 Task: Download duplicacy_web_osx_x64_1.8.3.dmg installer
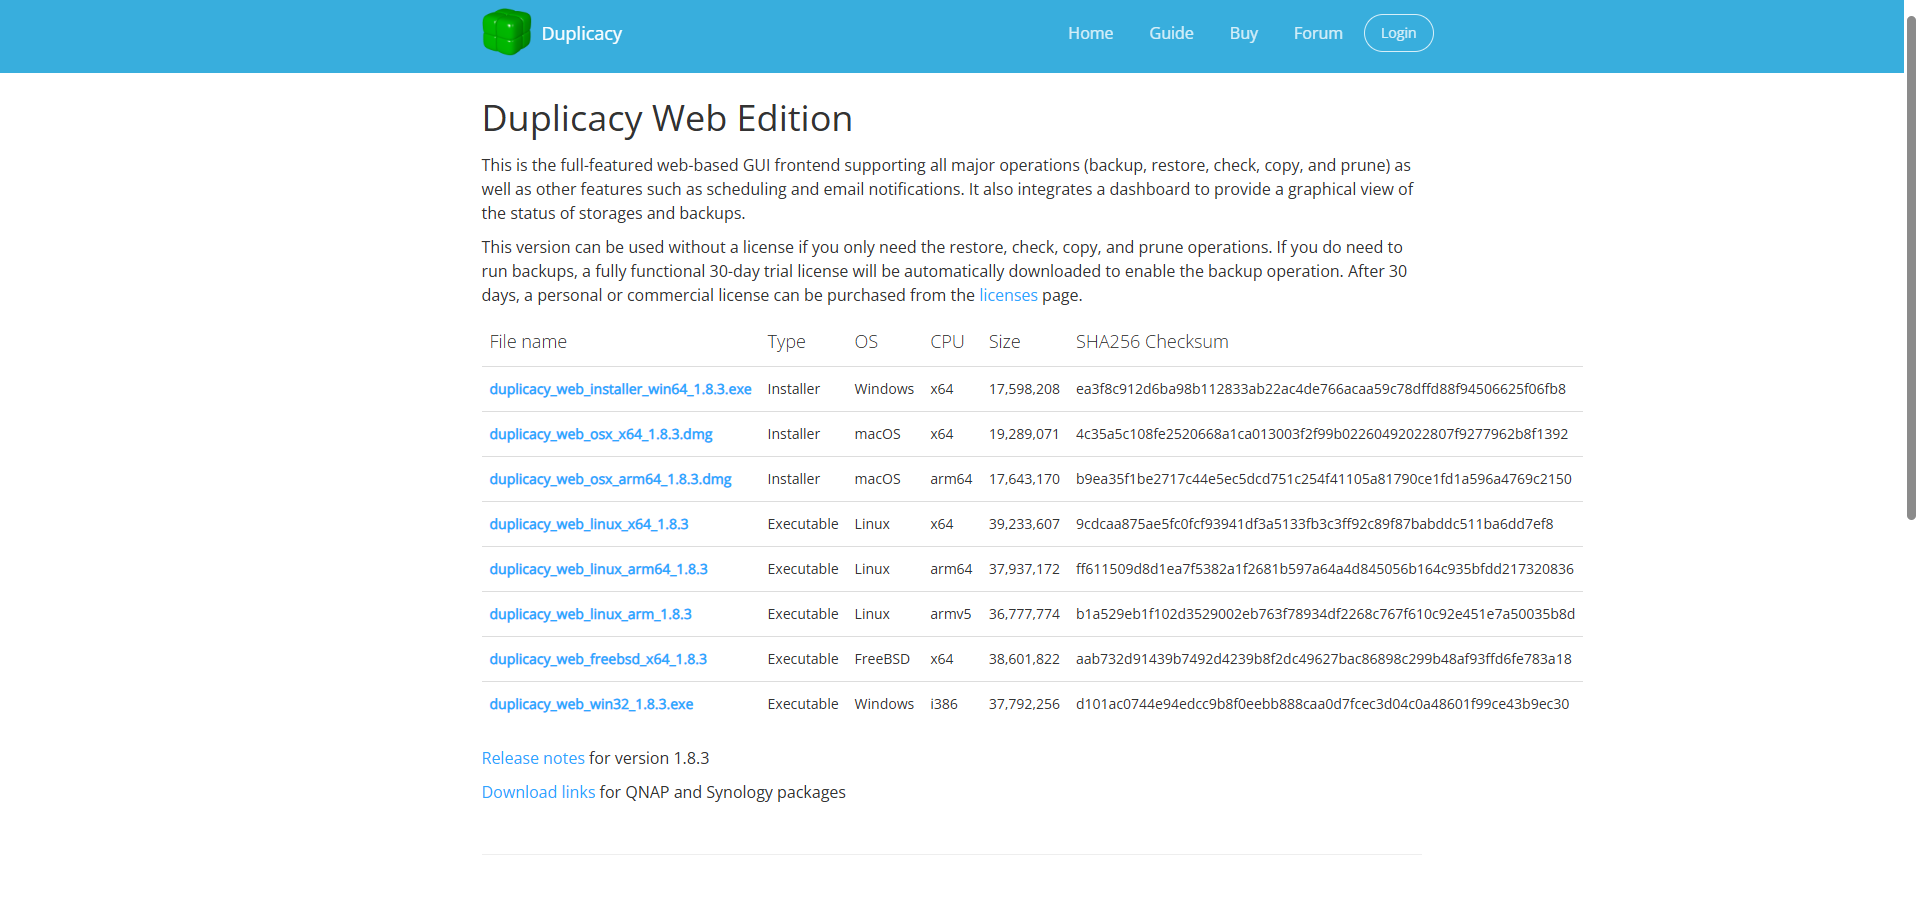tap(600, 434)
